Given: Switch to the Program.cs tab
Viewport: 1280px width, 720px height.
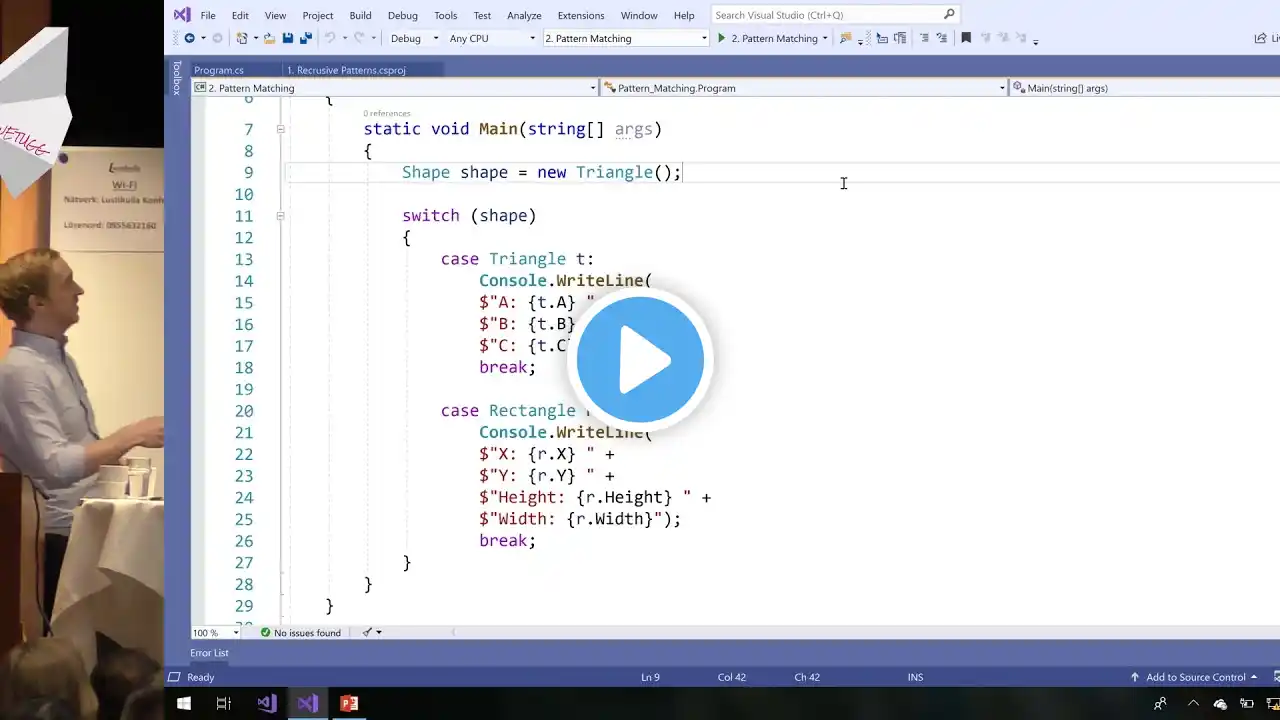Looking at the screenshot, I should [x=219, y=70].
